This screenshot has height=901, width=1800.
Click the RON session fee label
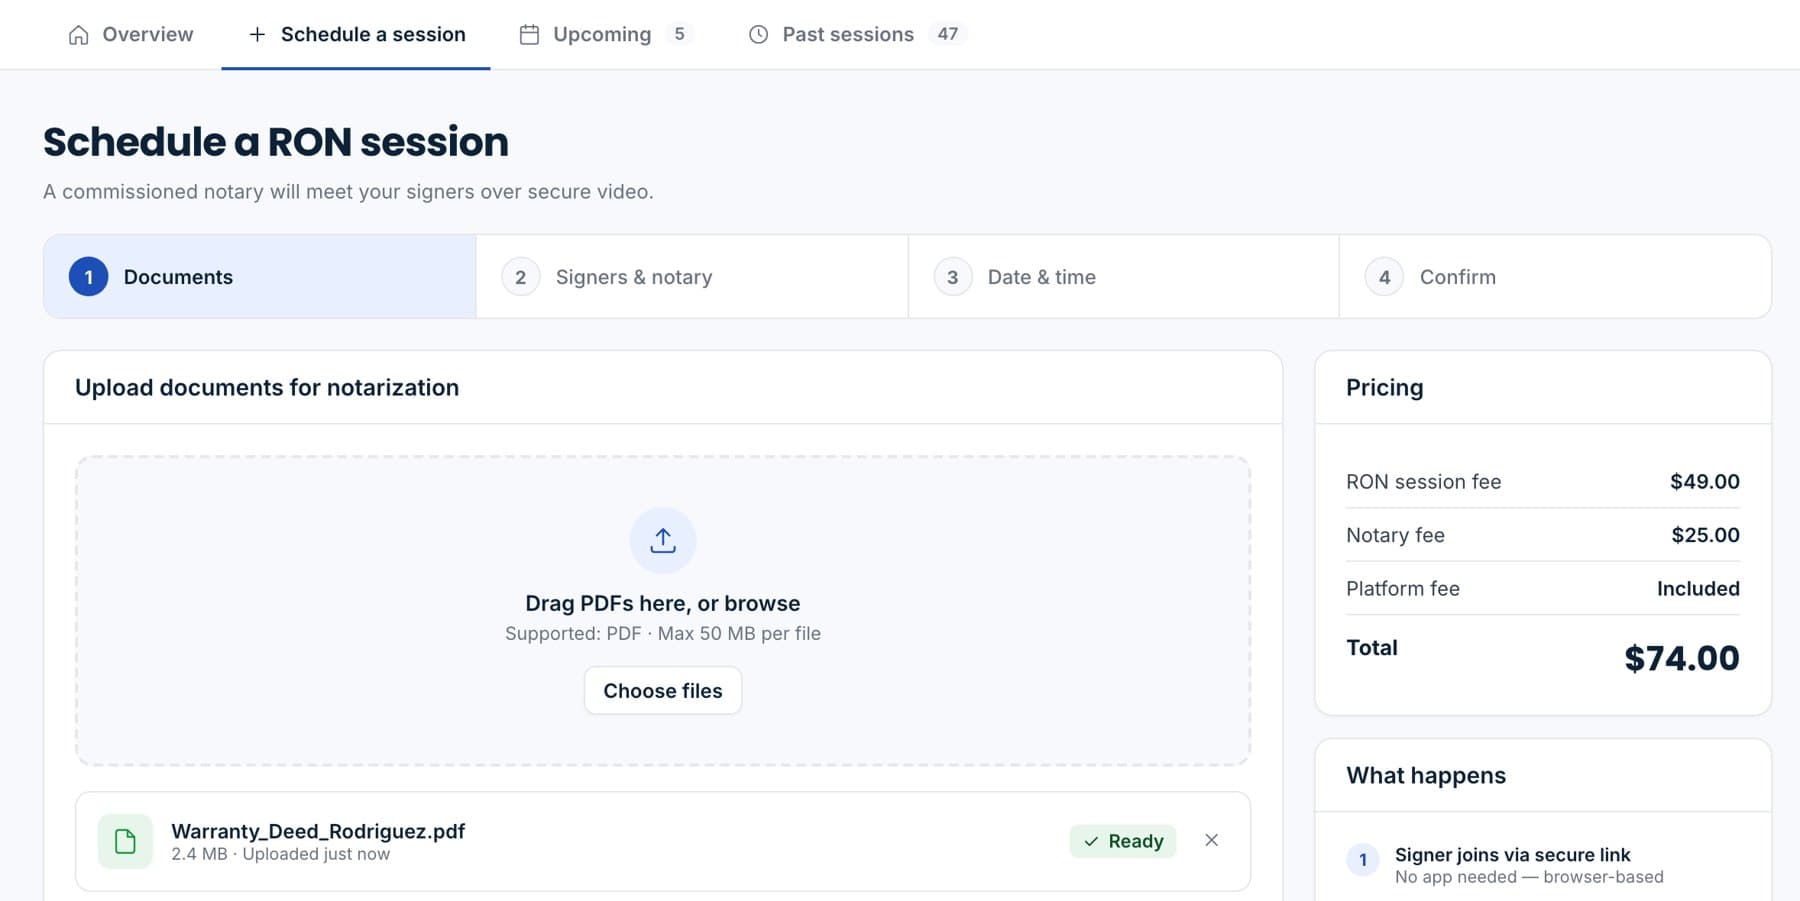click(1424, 482)
